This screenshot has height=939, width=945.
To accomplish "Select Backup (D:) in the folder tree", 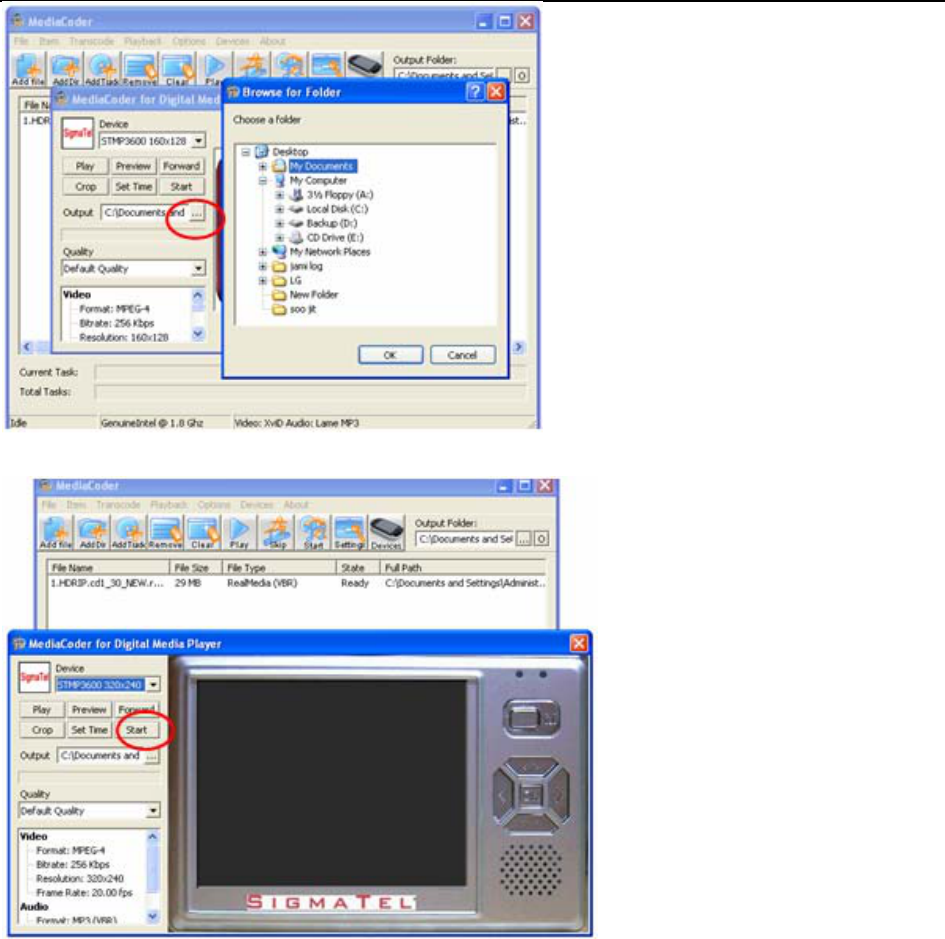I will tap(331, 223).
